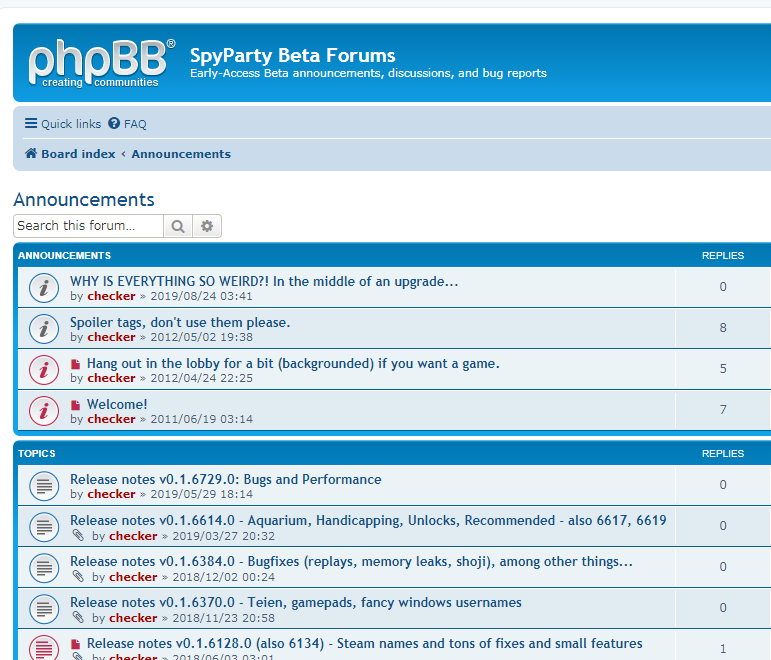Focus the Search this forum field
Screen dimensions: 771x660
click(x=89, y=226)
